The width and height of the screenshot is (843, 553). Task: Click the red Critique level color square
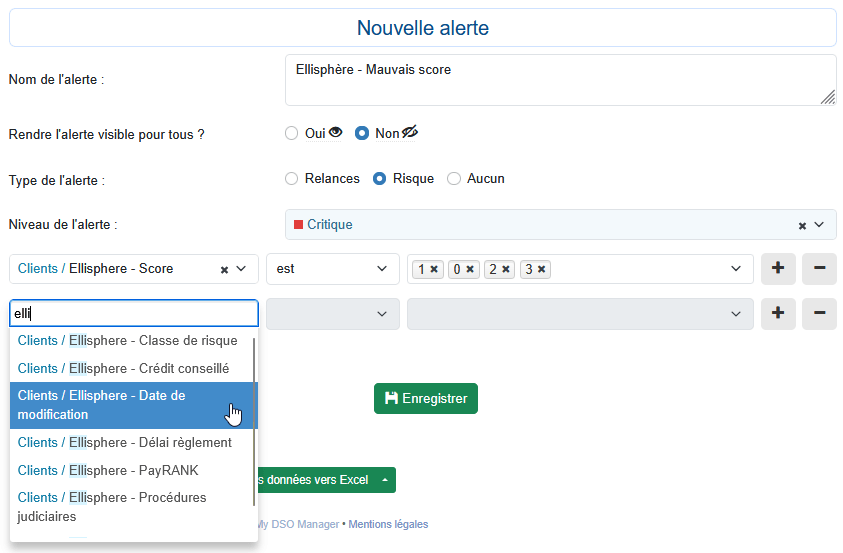click(298, 225)
